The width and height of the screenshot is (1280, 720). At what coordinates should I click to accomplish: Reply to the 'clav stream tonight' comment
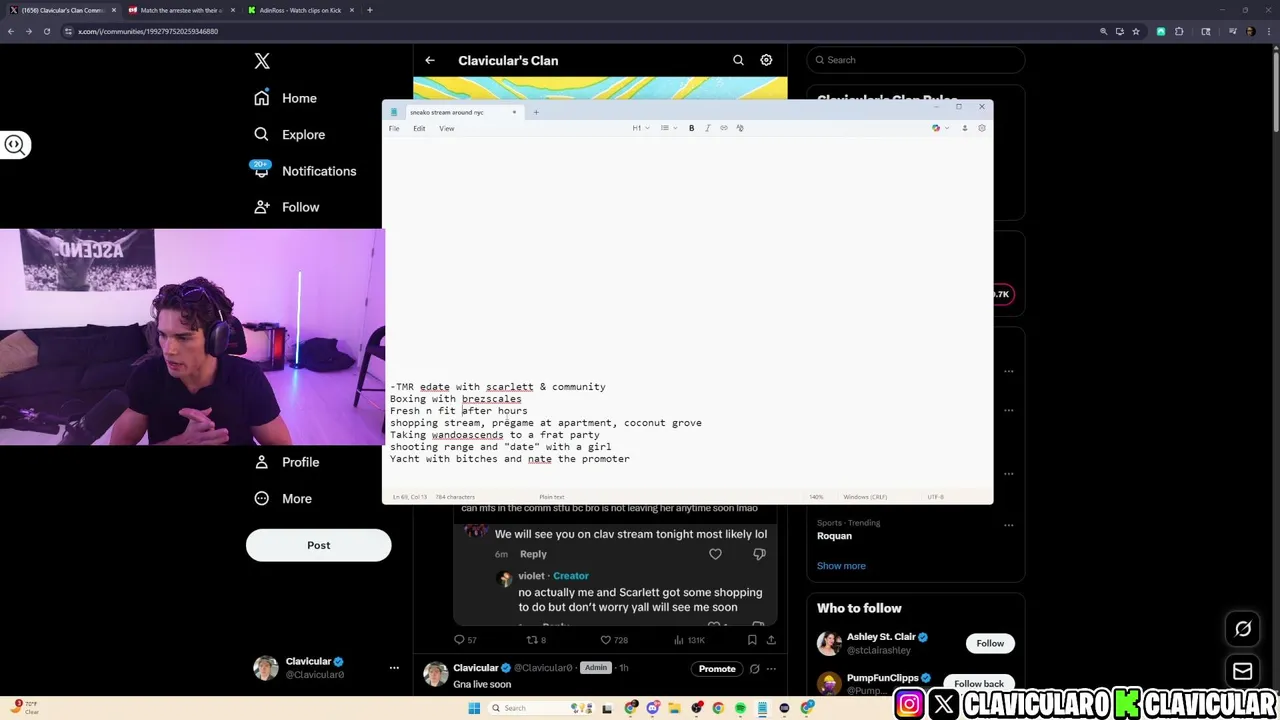click(533, 554)
